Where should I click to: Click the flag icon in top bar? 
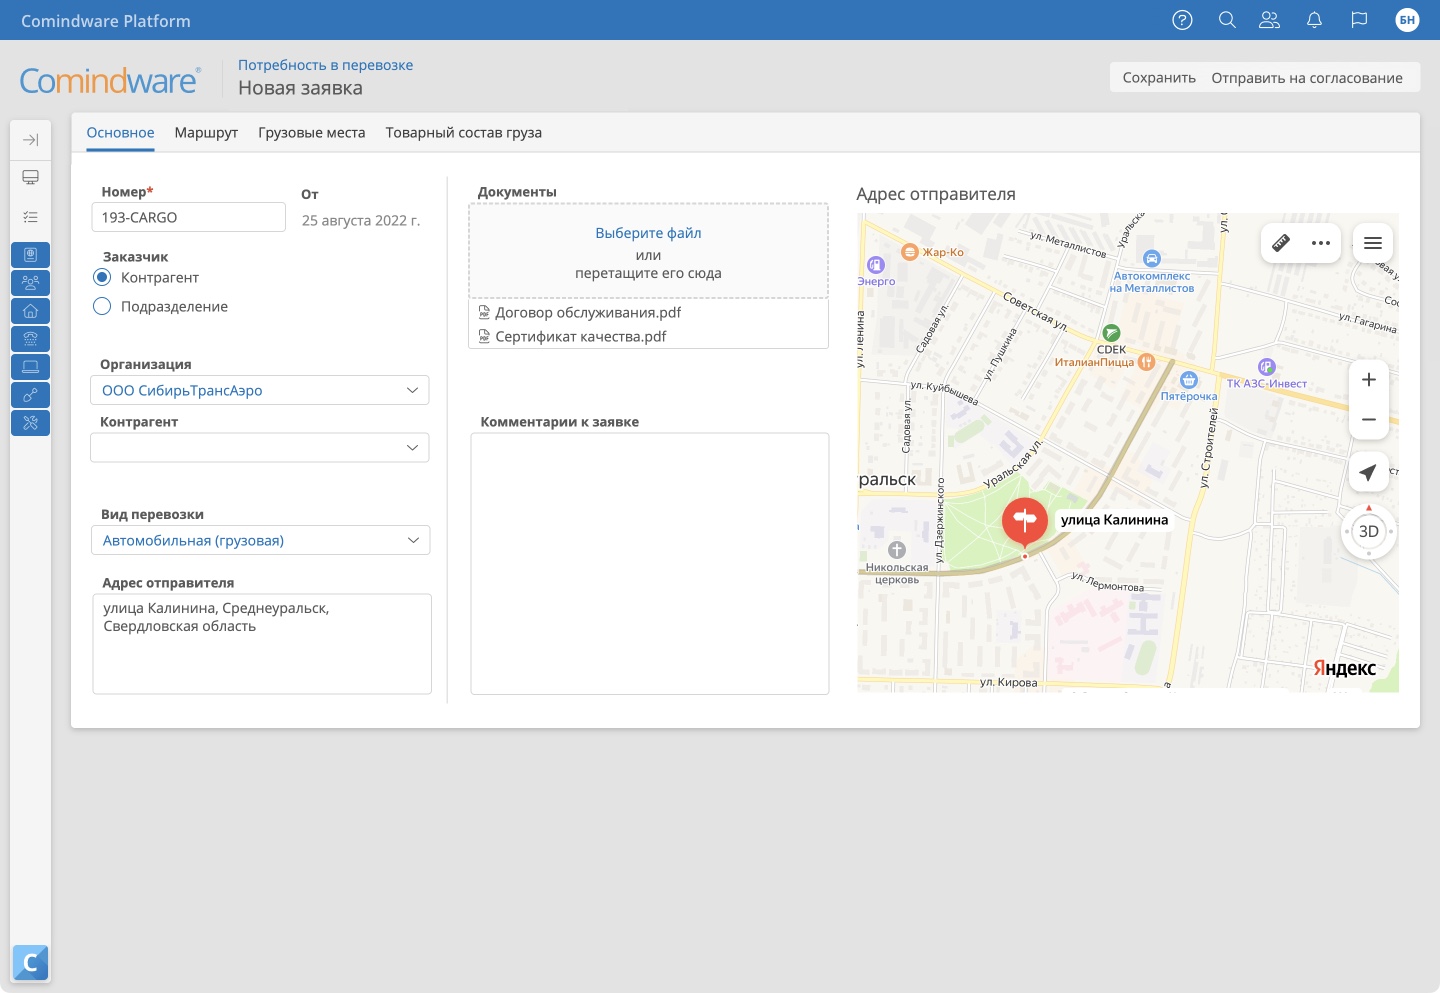point(1359,20)
